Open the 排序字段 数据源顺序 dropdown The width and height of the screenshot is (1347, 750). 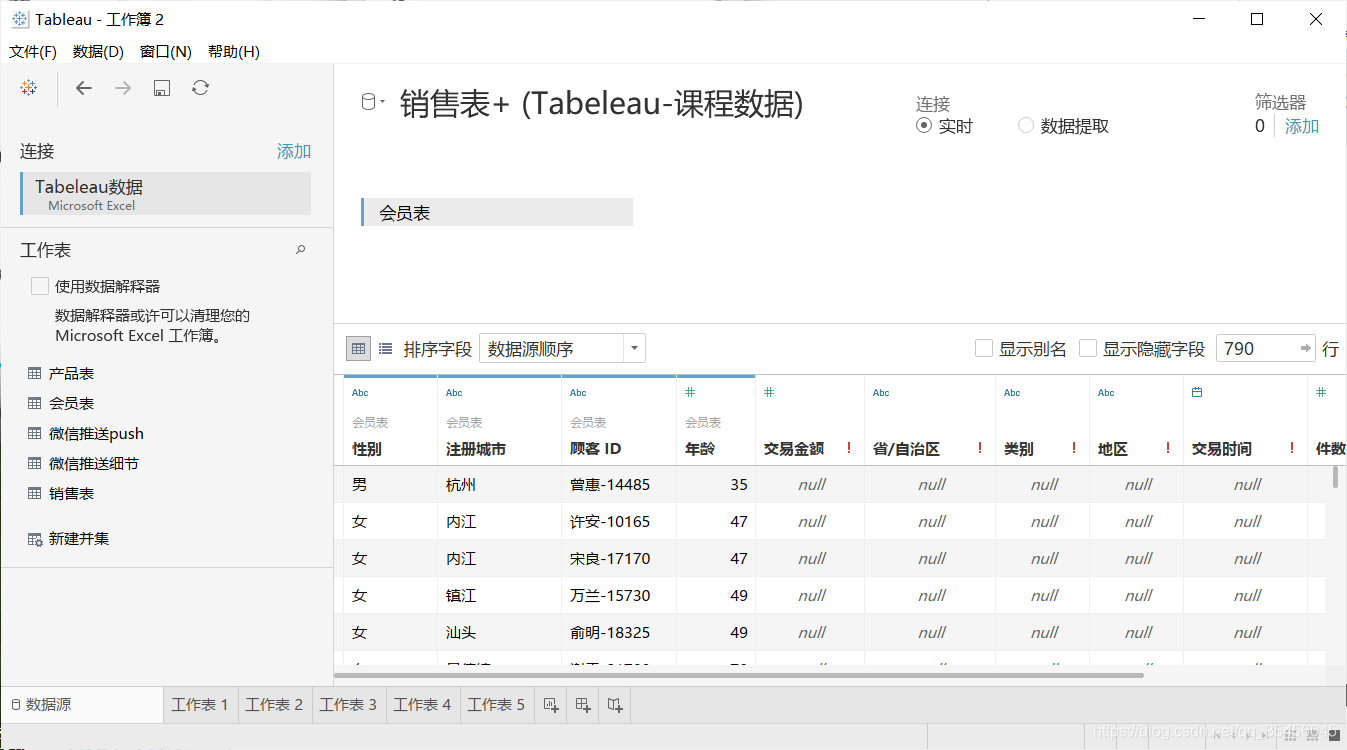pos(563,348)
